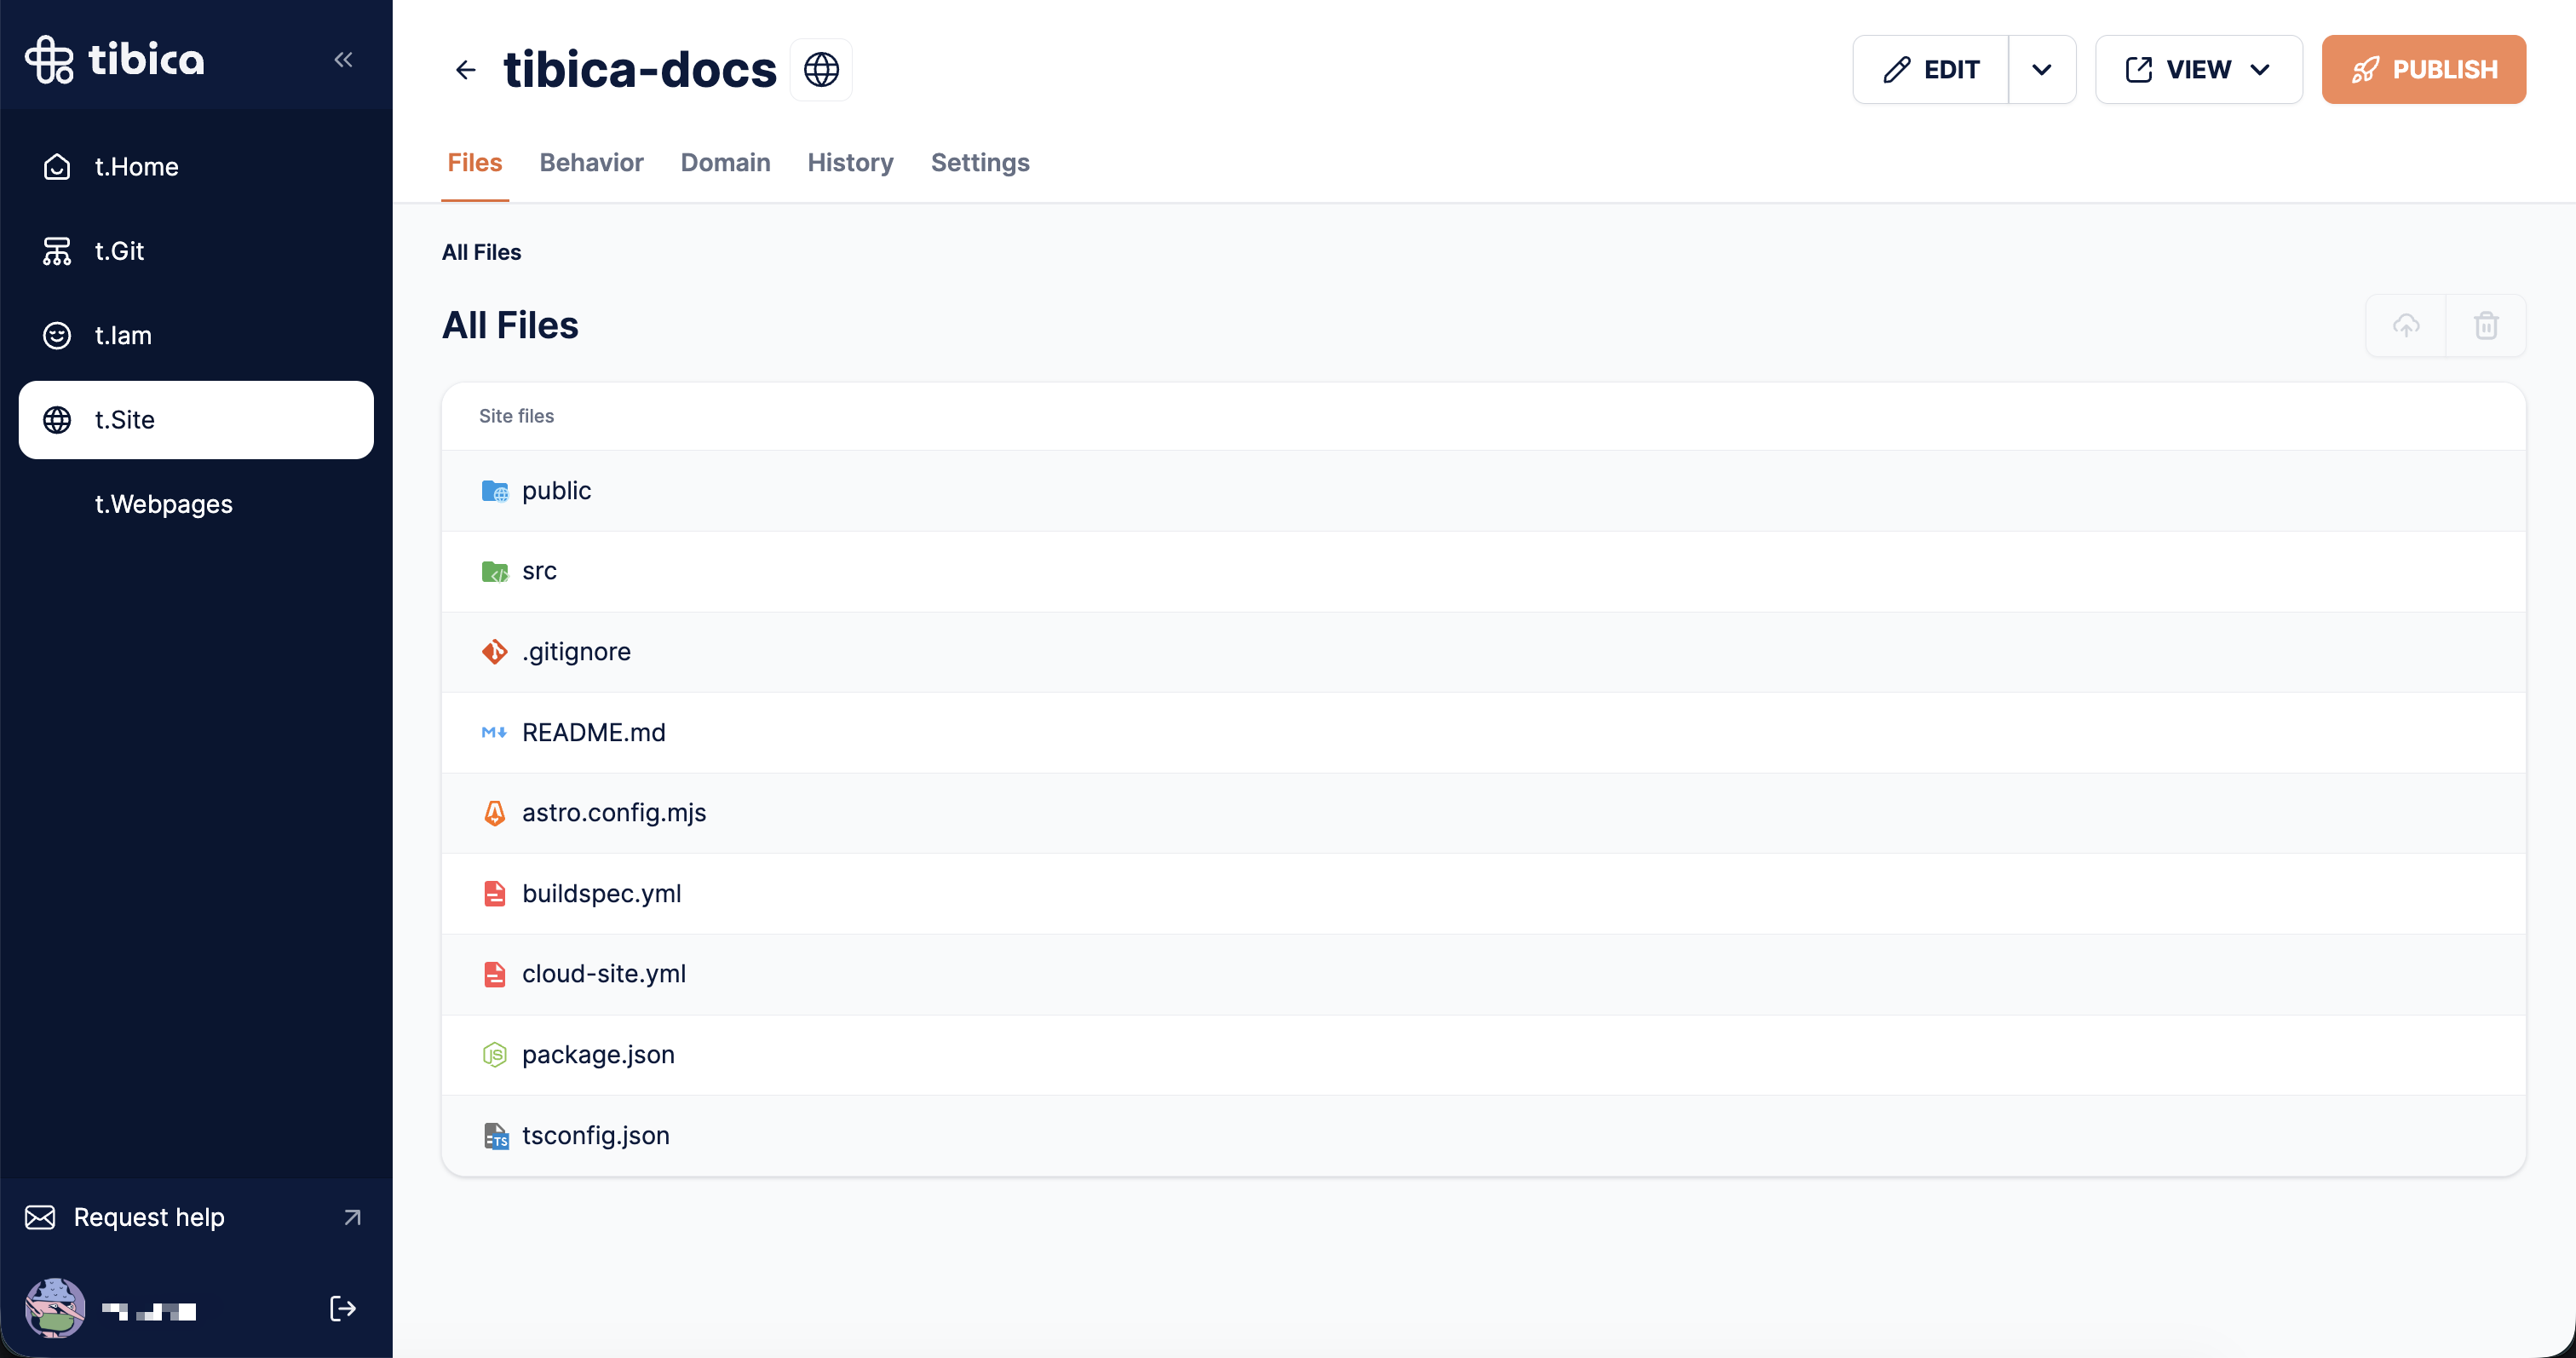Click the globe icon next to site title

[x=821, y=70]
